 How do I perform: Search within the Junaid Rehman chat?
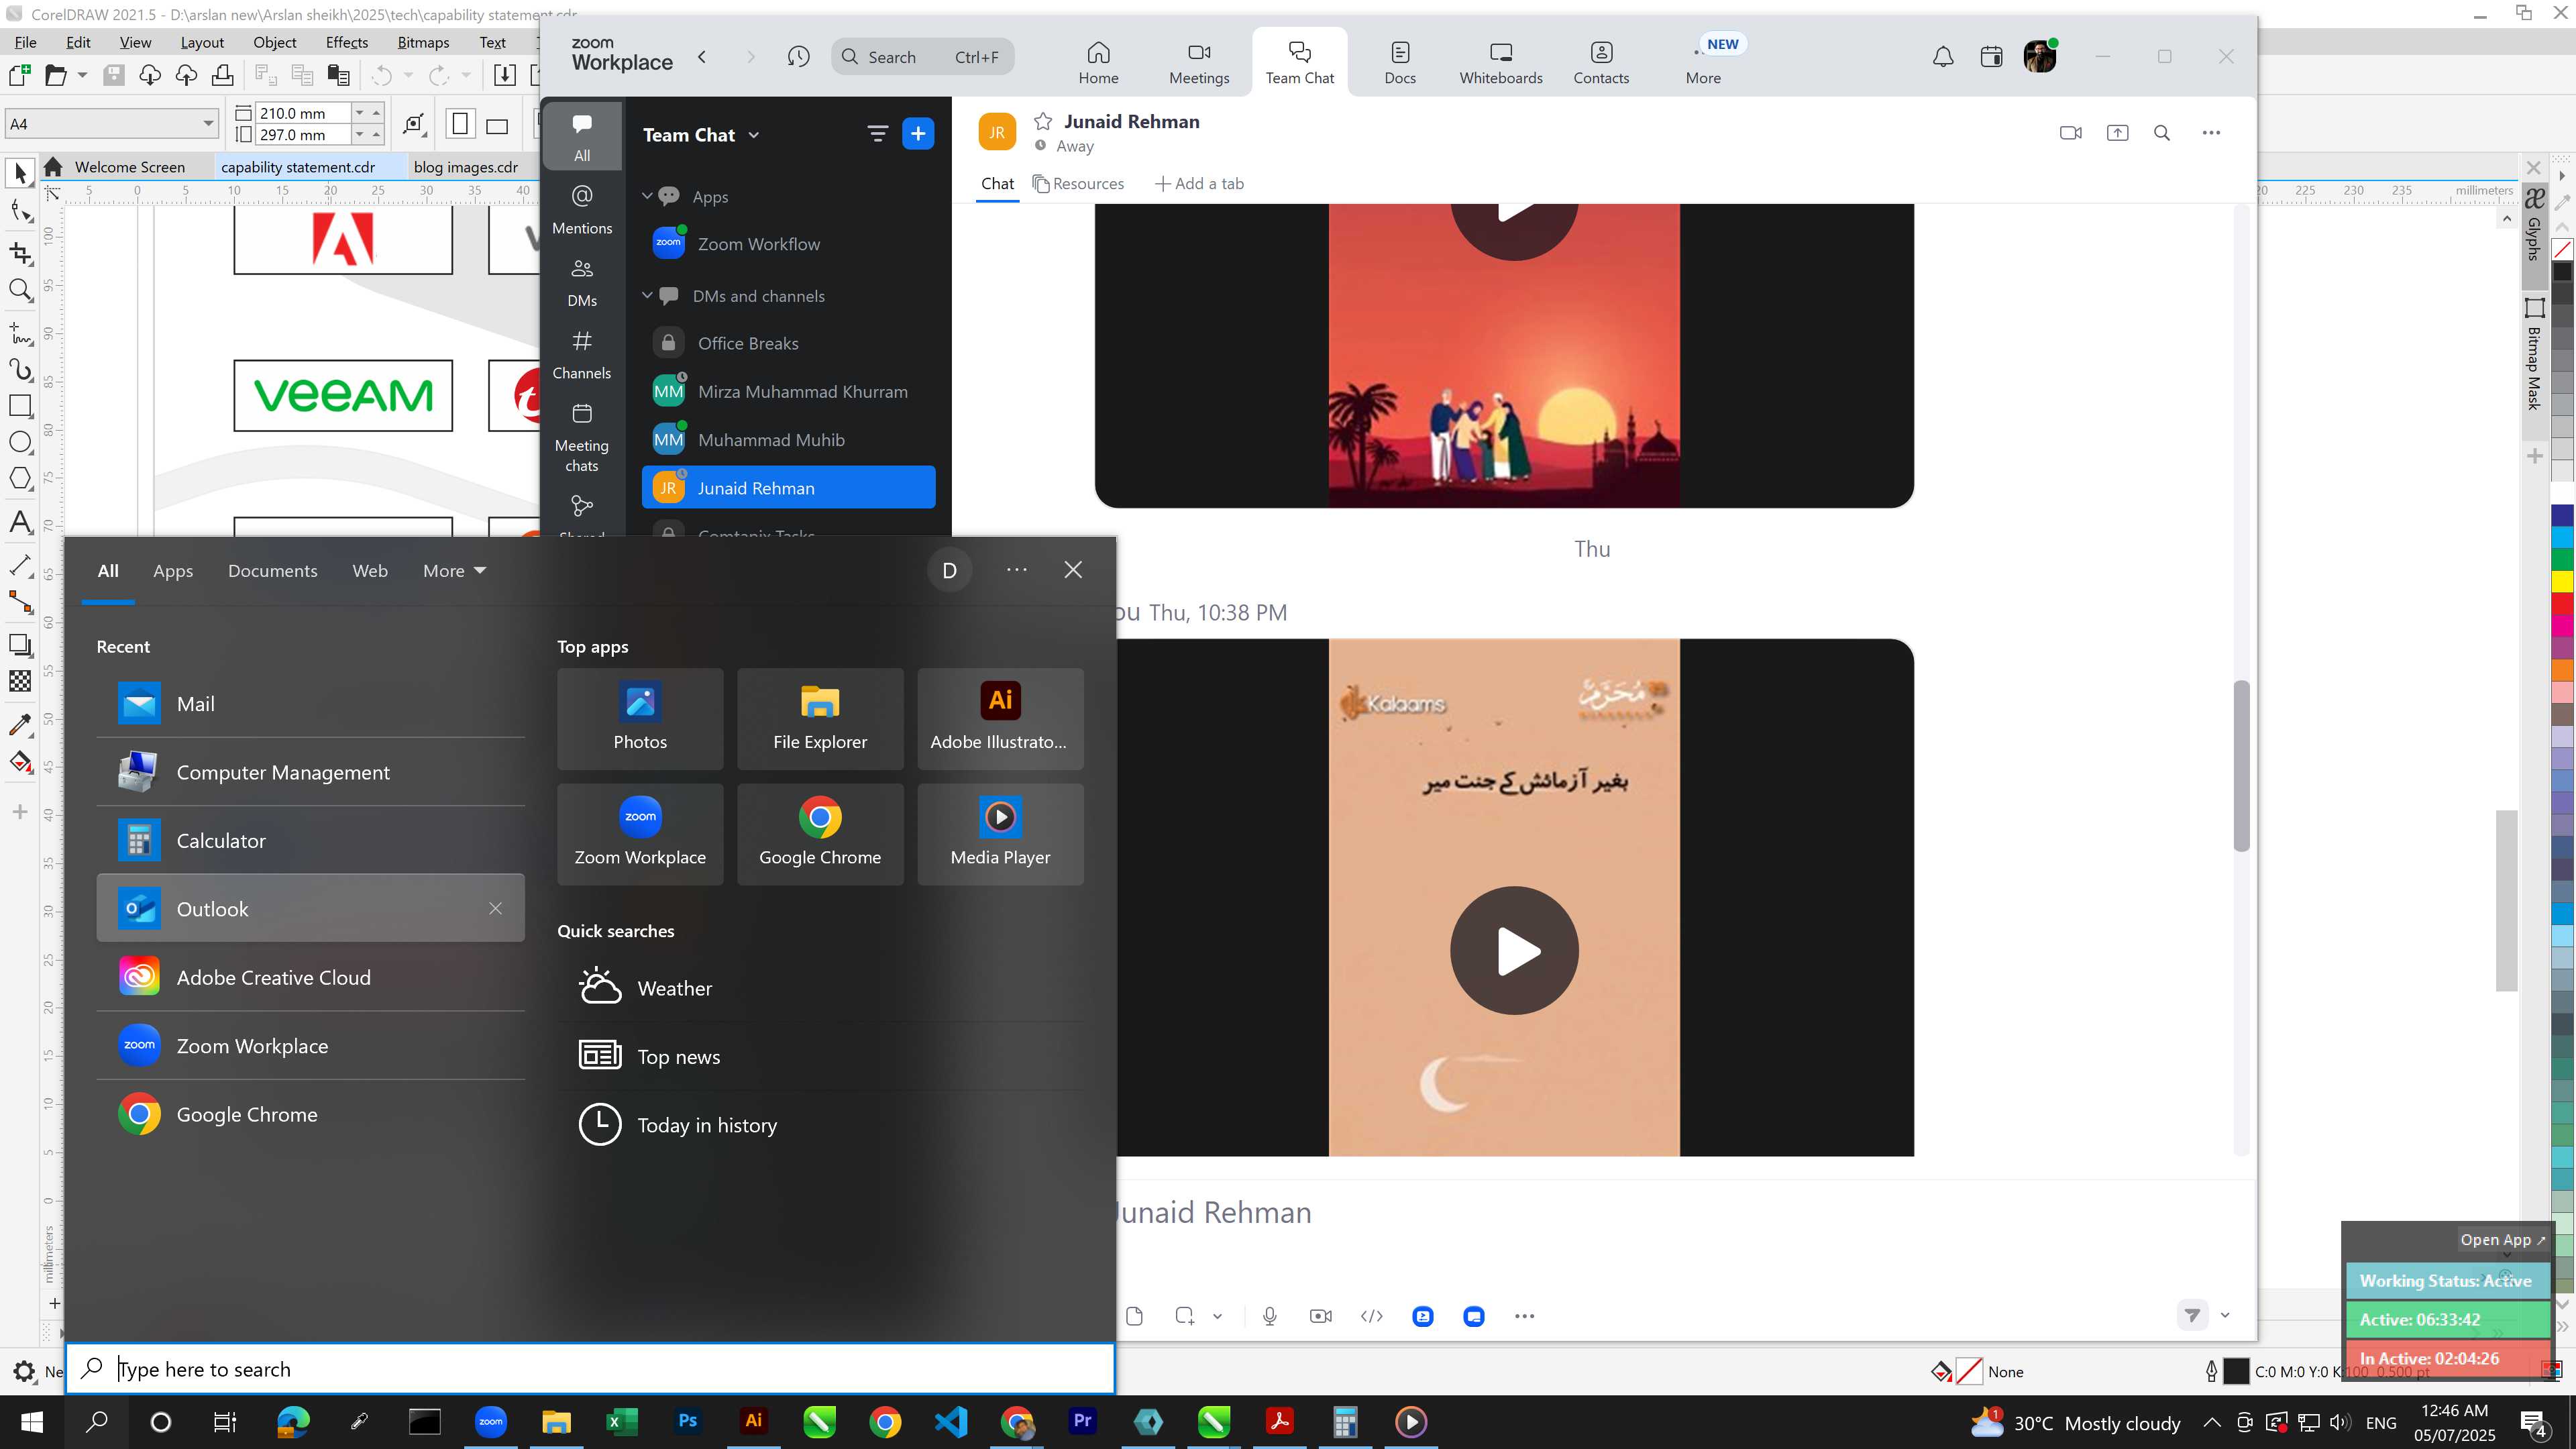tap(2162, 132)
